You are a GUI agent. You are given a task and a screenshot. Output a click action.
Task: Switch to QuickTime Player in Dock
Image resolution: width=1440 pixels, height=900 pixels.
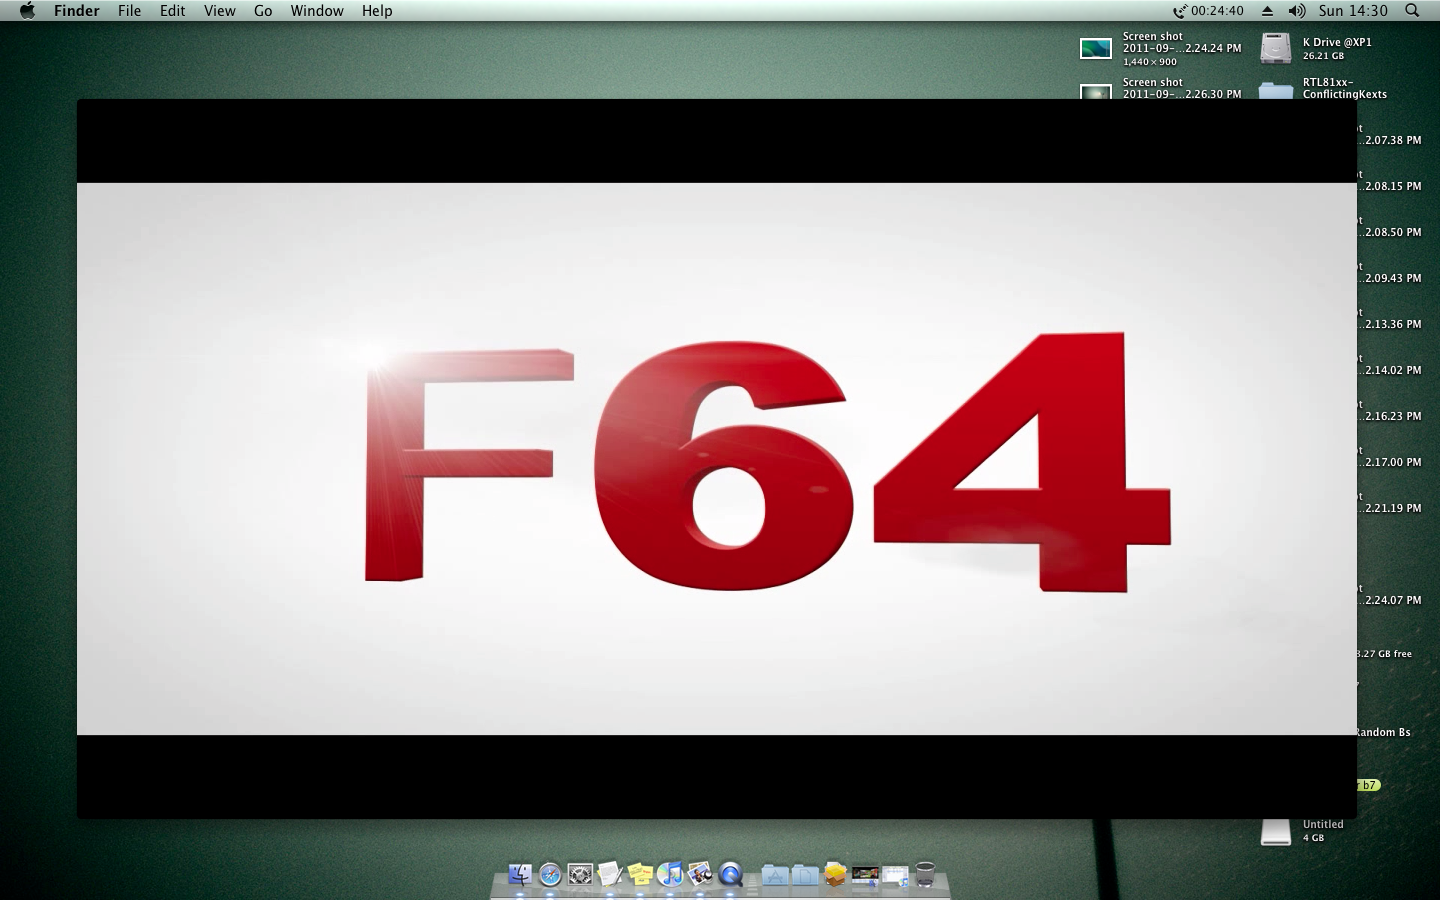pyautogui.click(x=730, y=875)
